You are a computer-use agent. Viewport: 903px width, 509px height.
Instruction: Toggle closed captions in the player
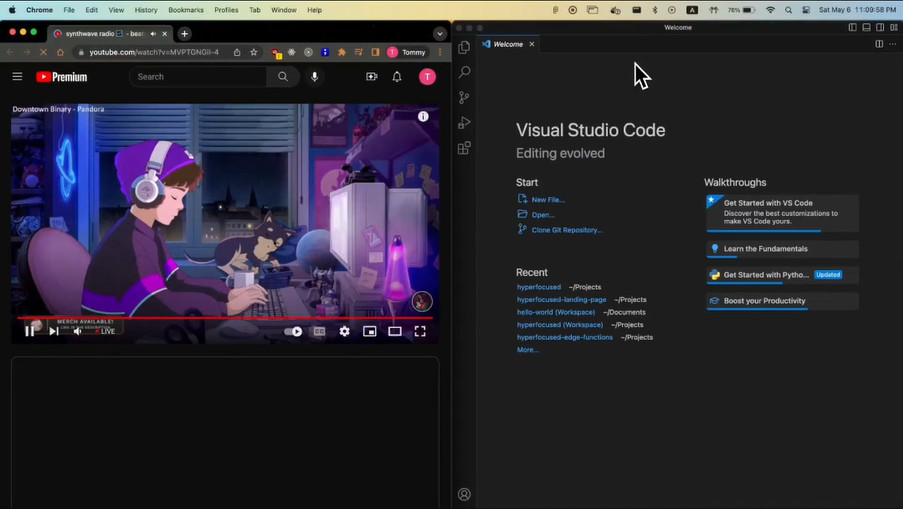pos(319,331)
